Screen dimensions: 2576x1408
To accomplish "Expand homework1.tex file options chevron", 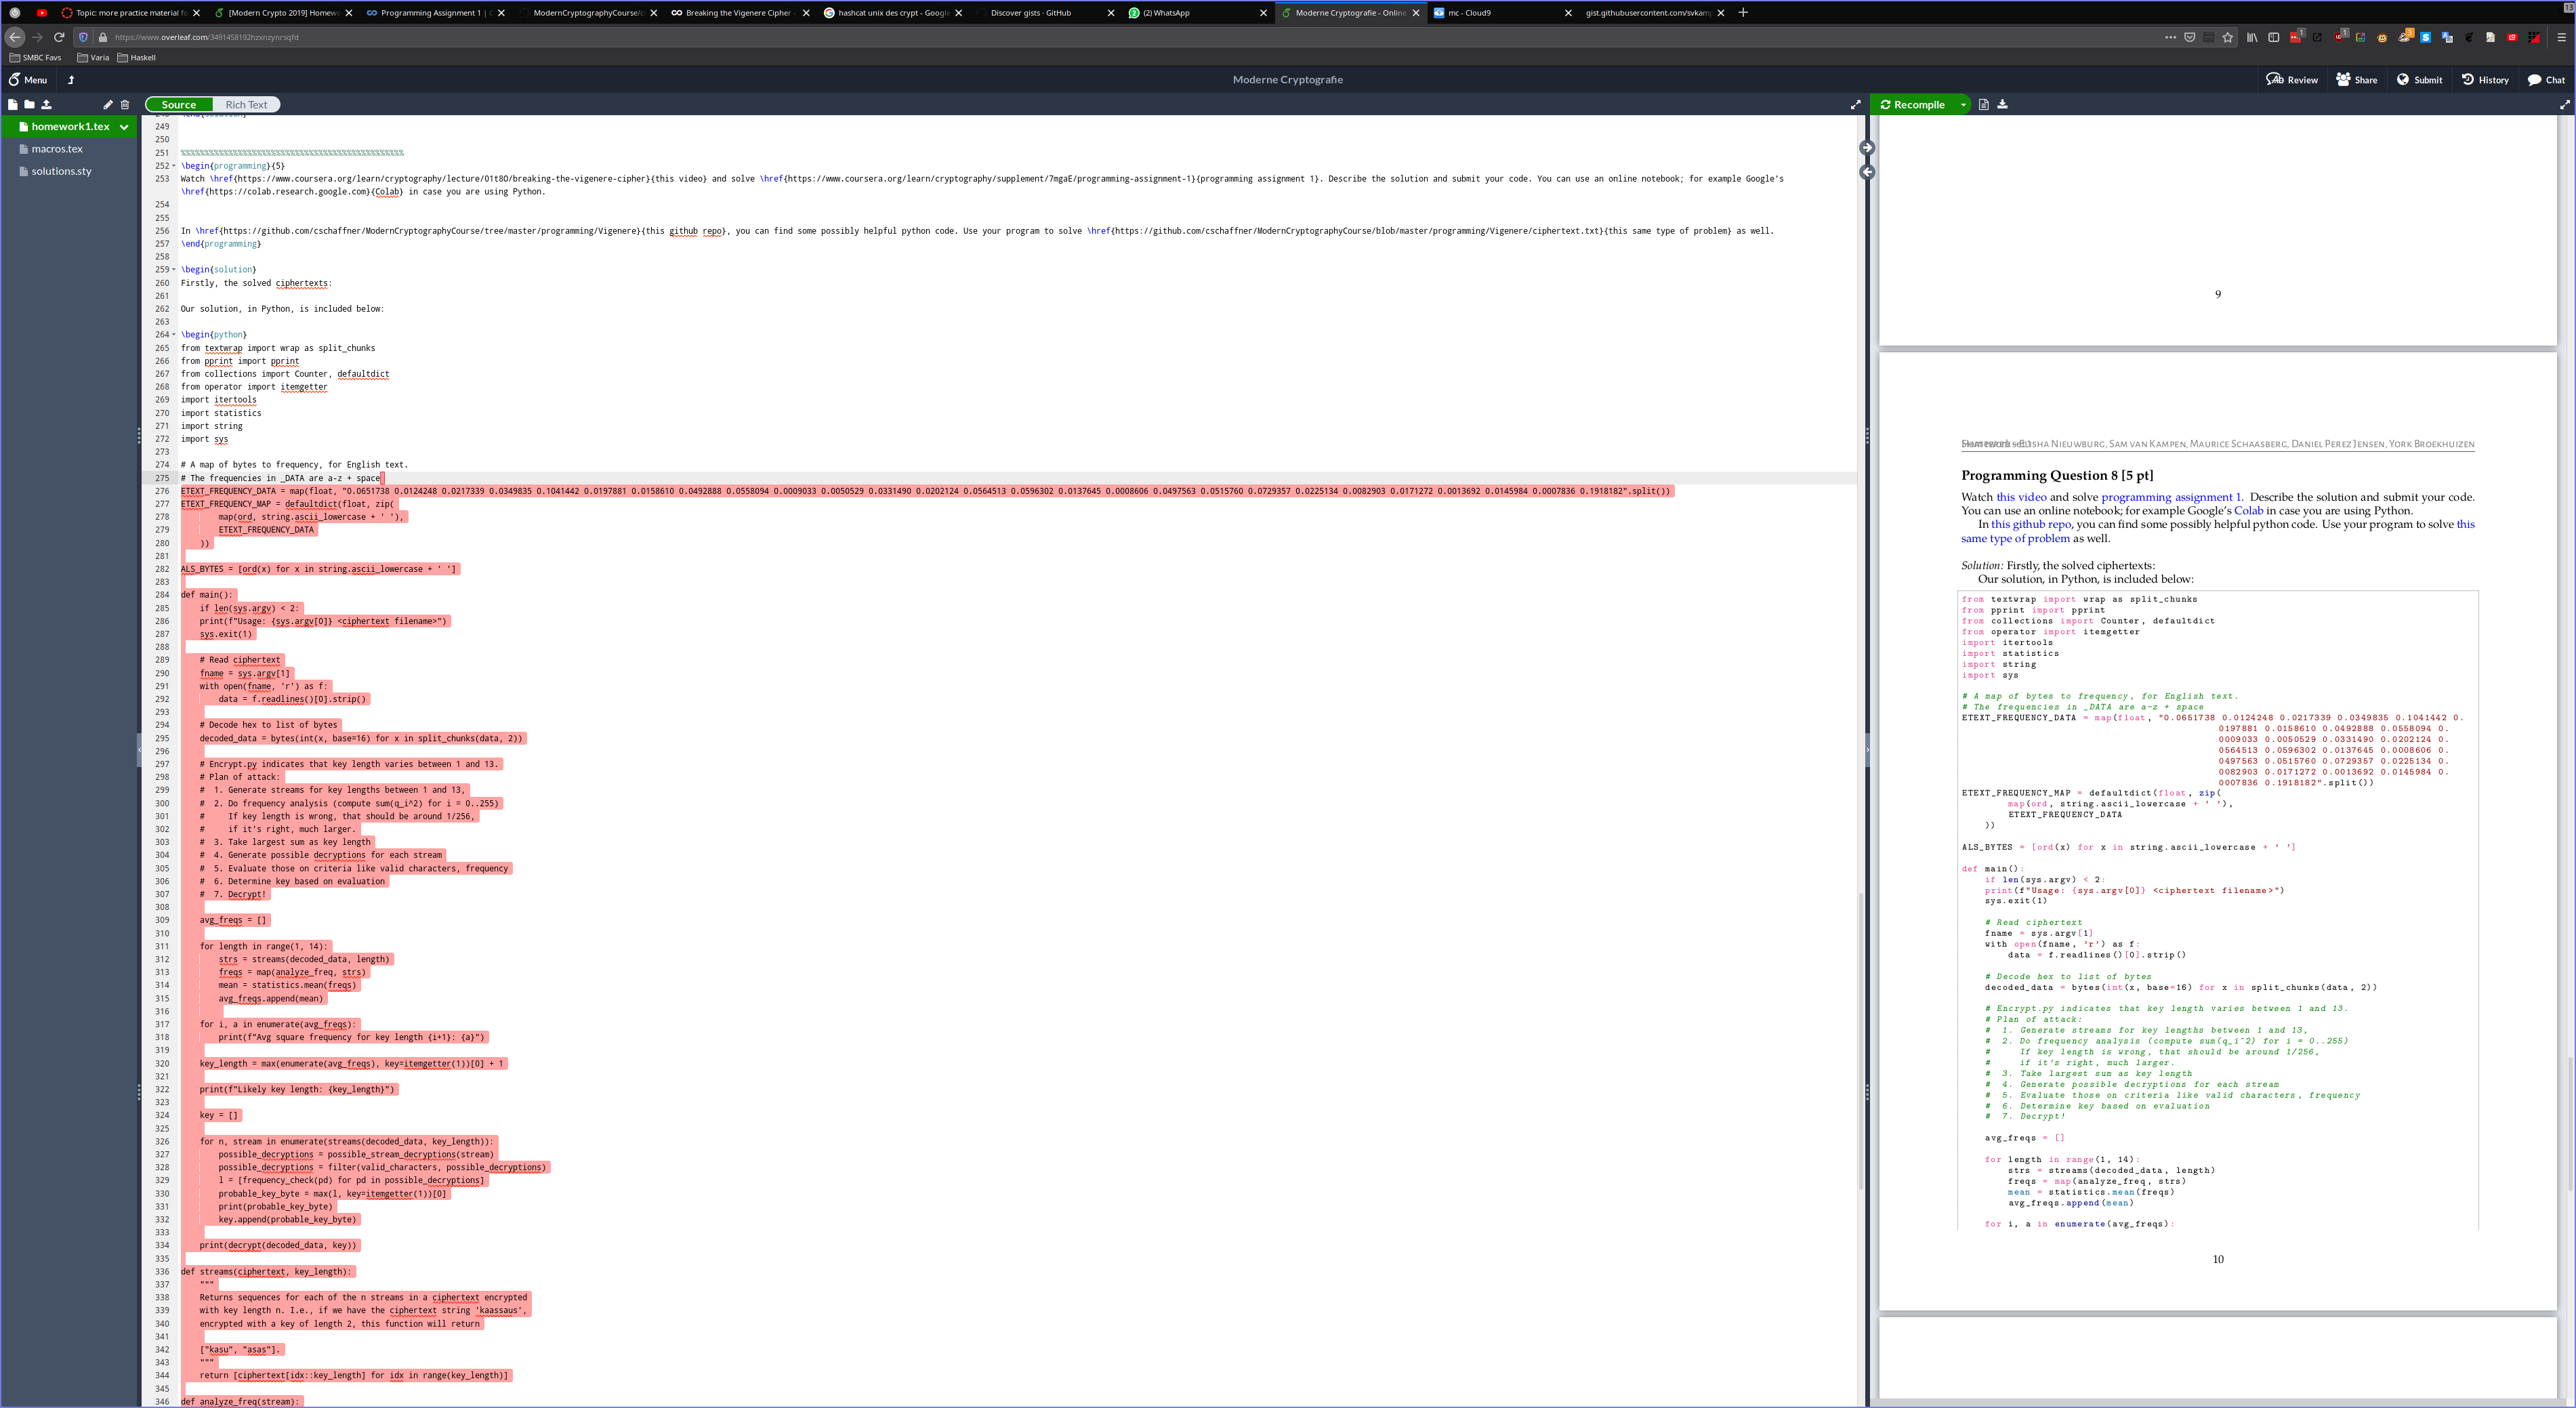I will [124, 127].
